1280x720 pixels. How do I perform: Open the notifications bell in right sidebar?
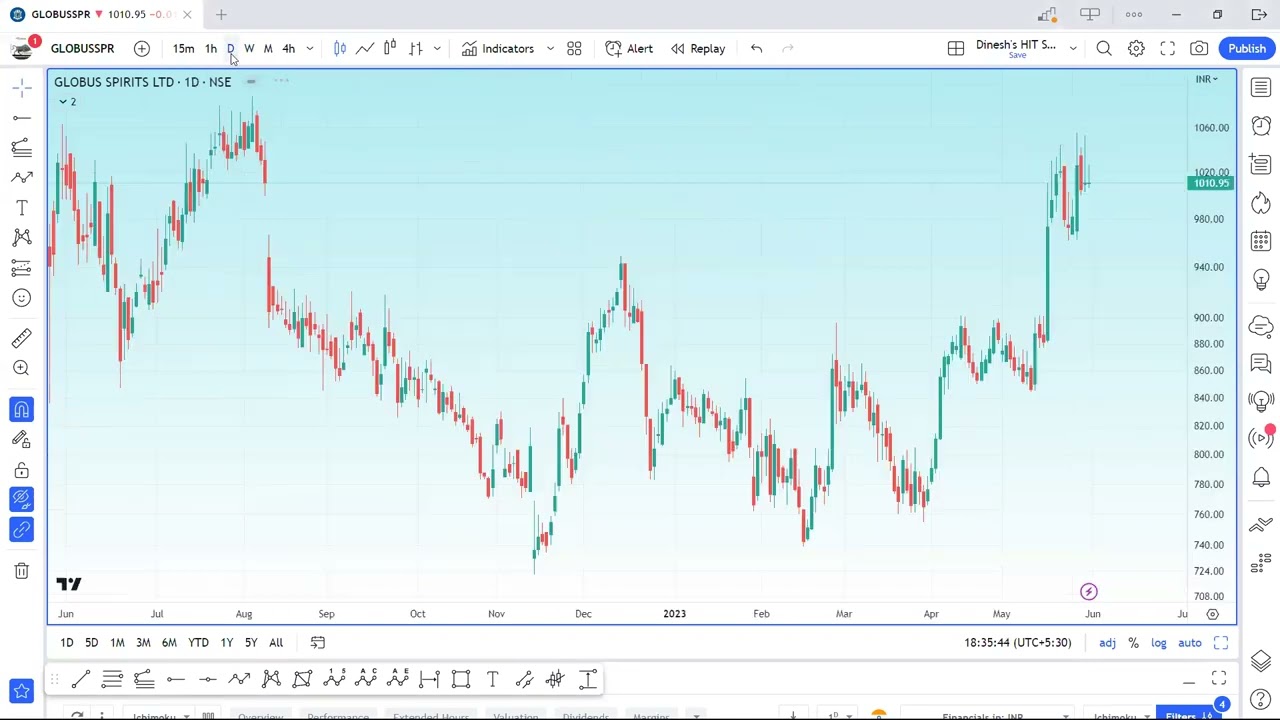(1261, 477)
